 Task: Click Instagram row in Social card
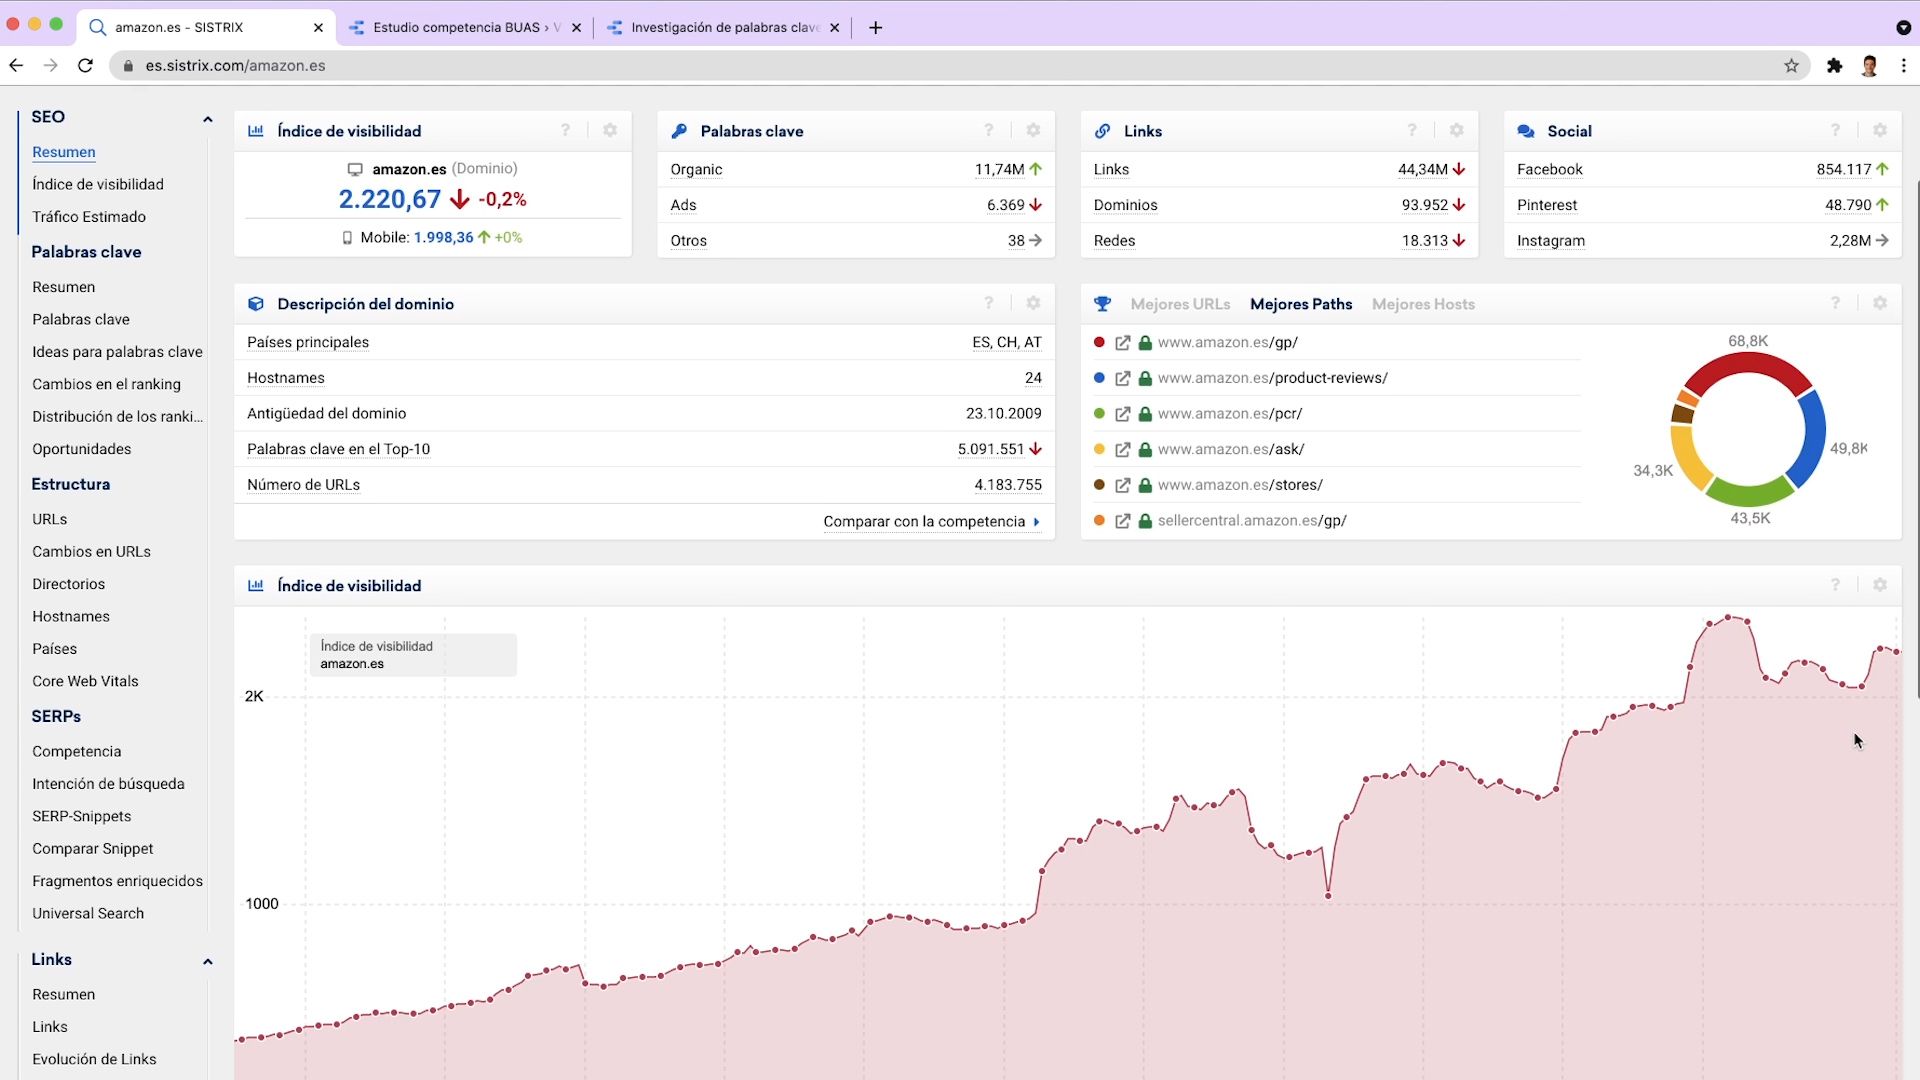[1702, 240]
